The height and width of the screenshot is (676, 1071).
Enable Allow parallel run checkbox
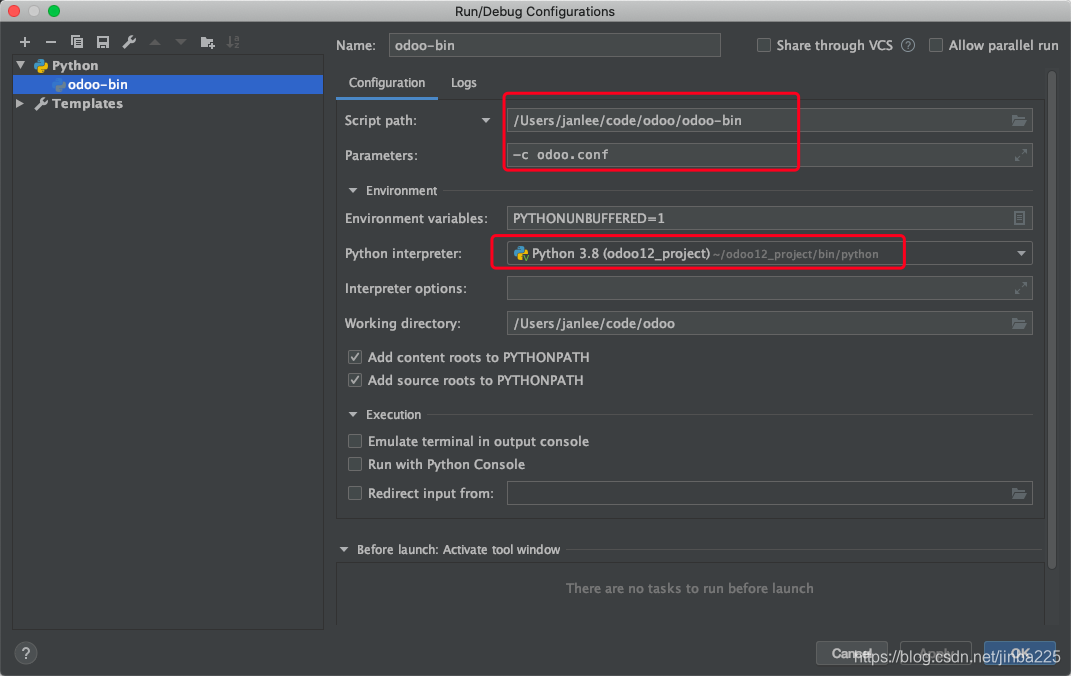point(936,45)
